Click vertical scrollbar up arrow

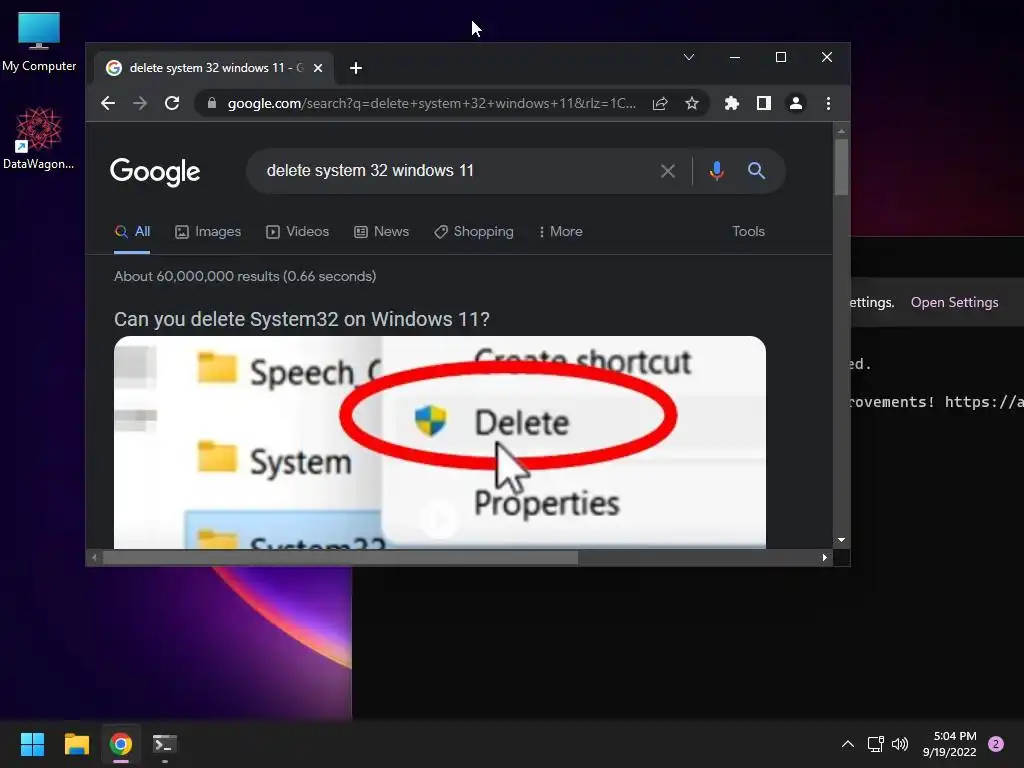click(x=841, y=131)
